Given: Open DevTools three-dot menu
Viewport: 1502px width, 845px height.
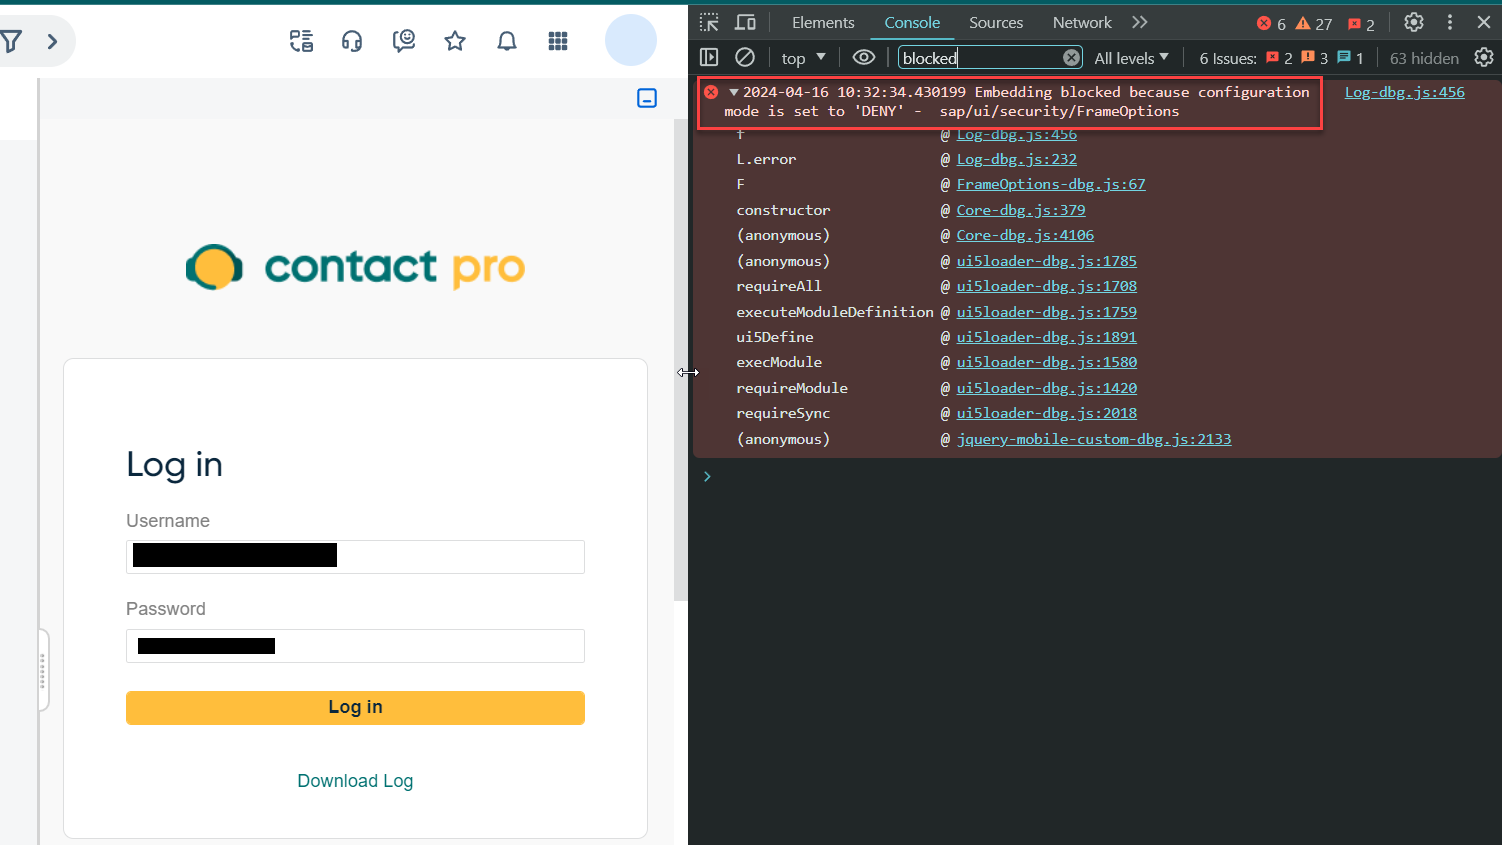Looking at the screenshot, I should tap(1450, 22).
